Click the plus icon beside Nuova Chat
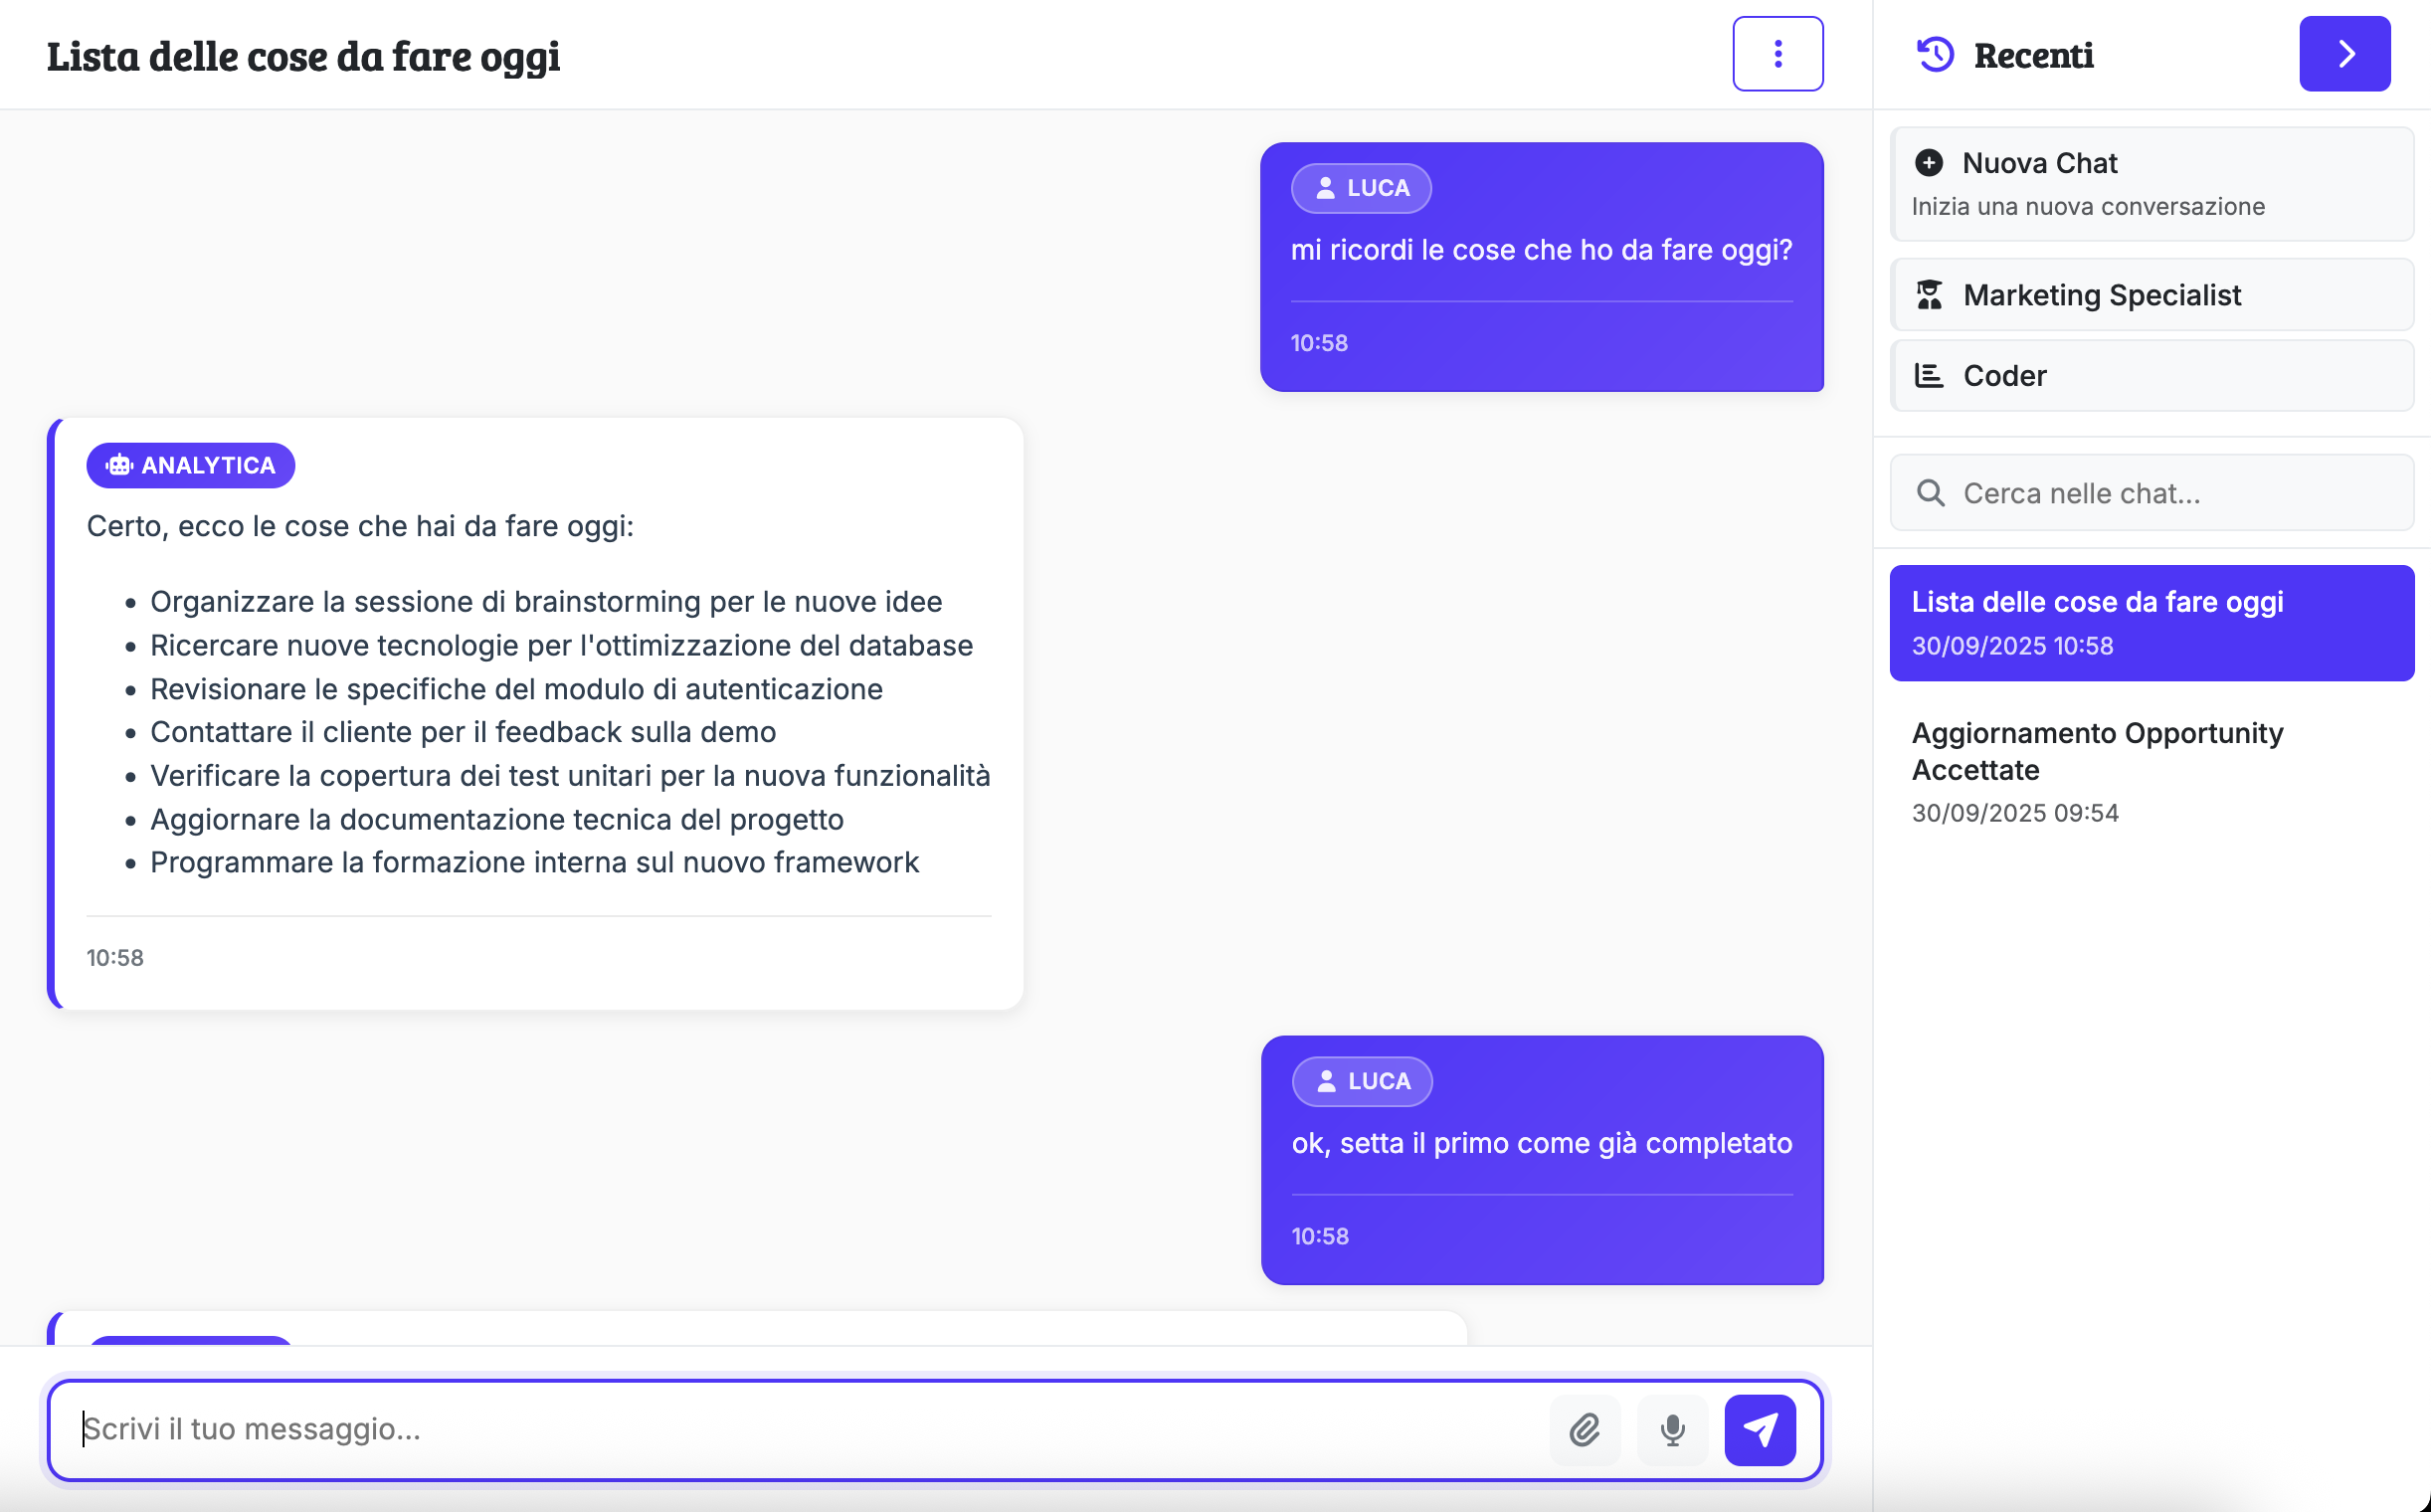The height and width of the screenshot is (1512, 2431). [x=1929, y=162]
